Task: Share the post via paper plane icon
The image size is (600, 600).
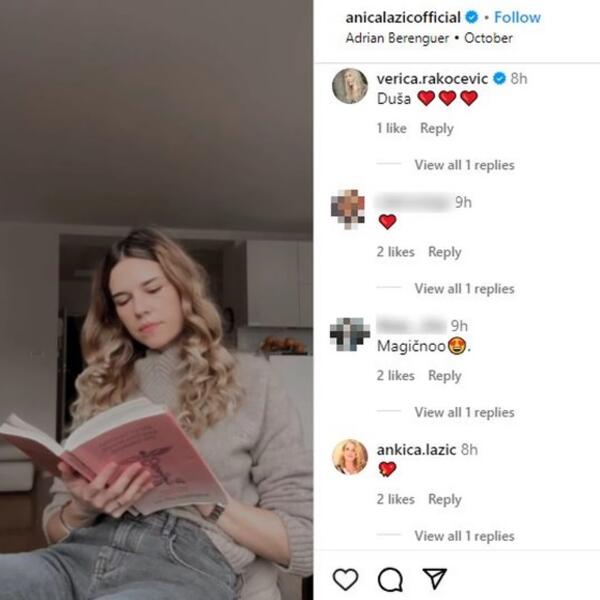Action: tap(435, 579)
